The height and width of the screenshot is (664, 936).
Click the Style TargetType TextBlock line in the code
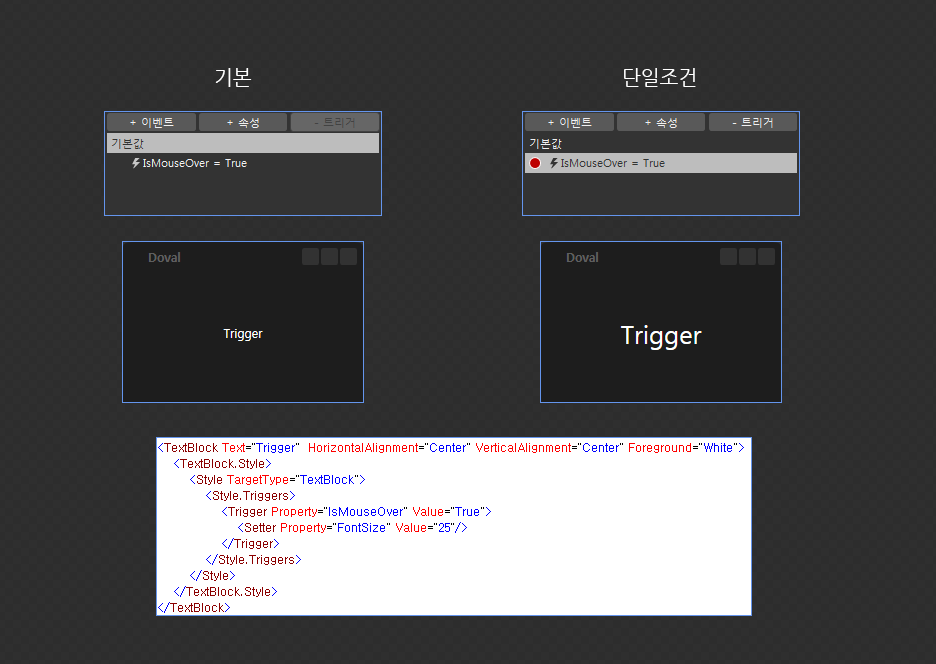tap(278, 480)
